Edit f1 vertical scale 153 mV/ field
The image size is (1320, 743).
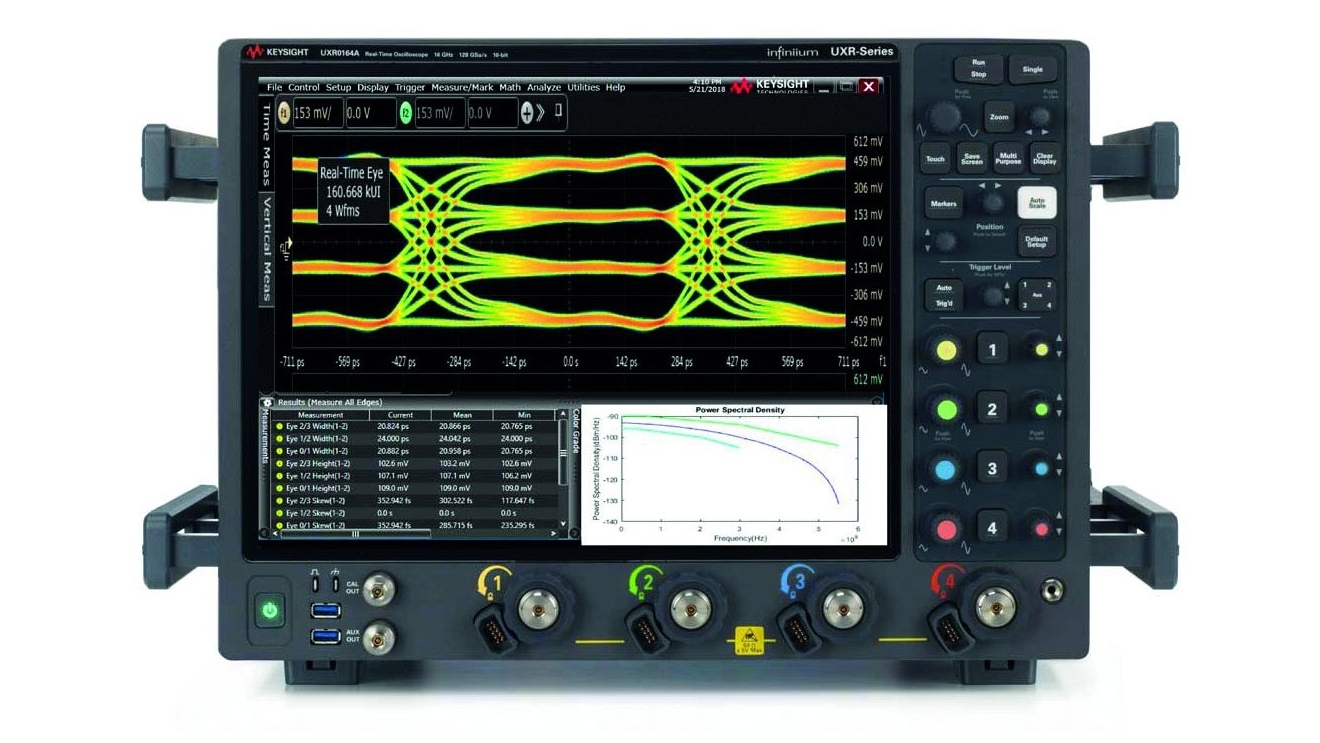pos(316,113)
